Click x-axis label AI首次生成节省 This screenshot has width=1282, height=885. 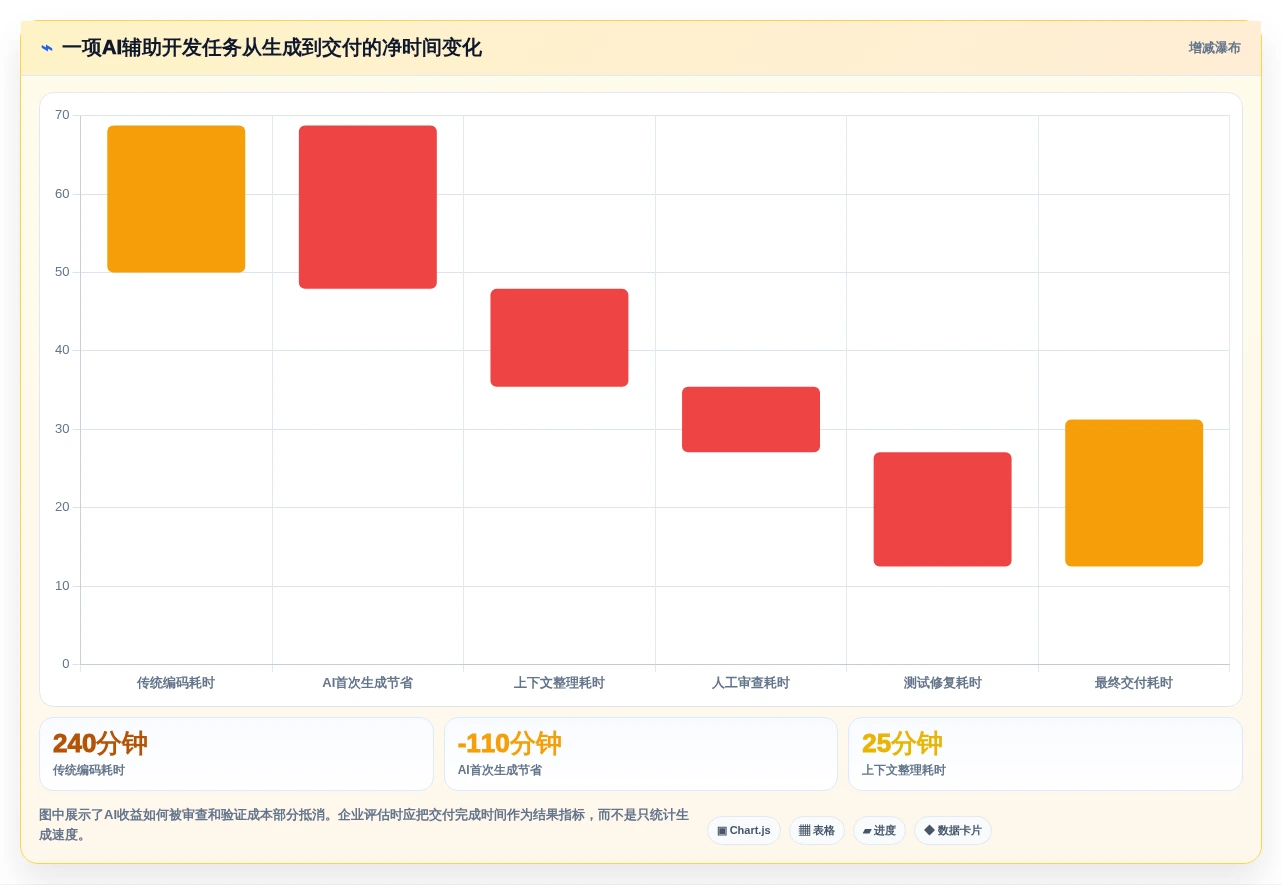tap(367, 683)
